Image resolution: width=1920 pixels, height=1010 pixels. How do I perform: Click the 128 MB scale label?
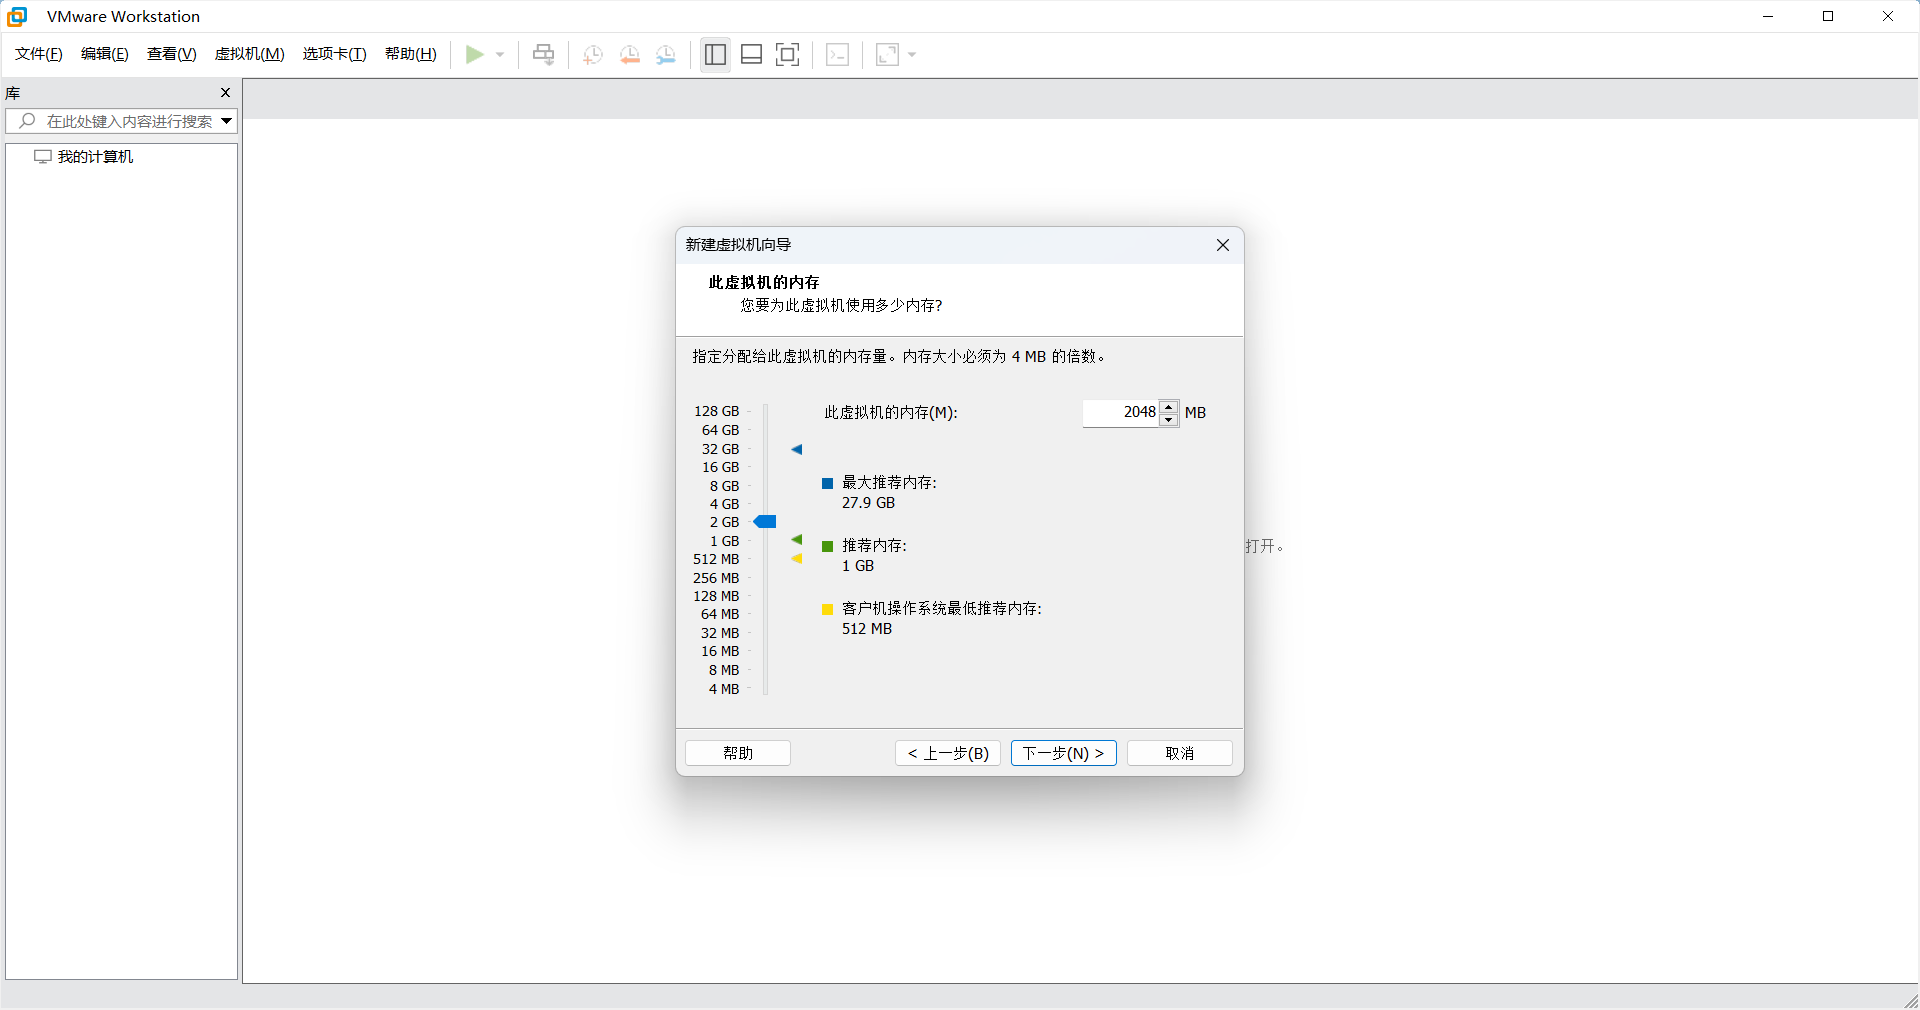[x=716, y=597]
